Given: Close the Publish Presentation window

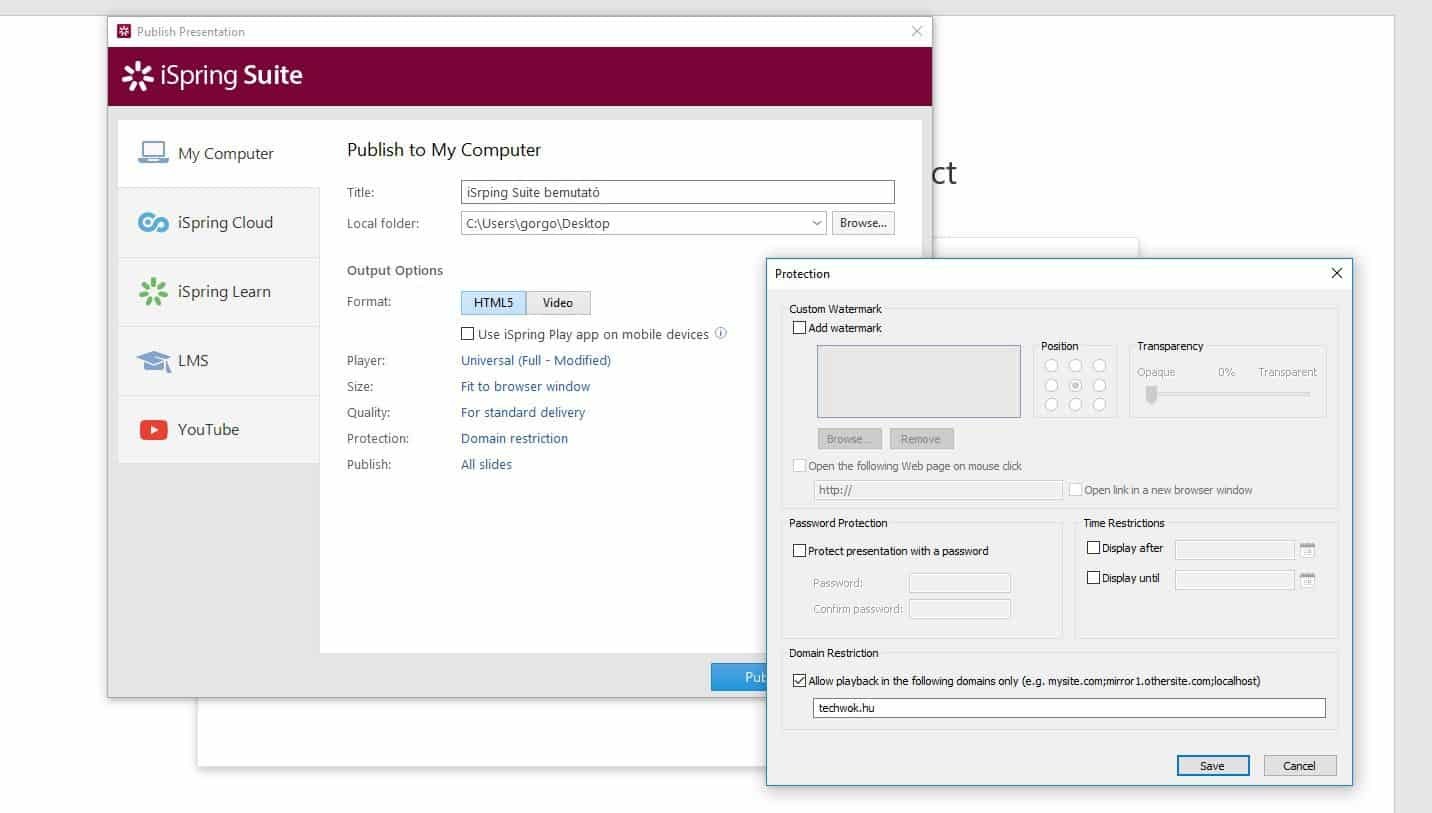Looking at the screenshot, I should pos(917,31).
